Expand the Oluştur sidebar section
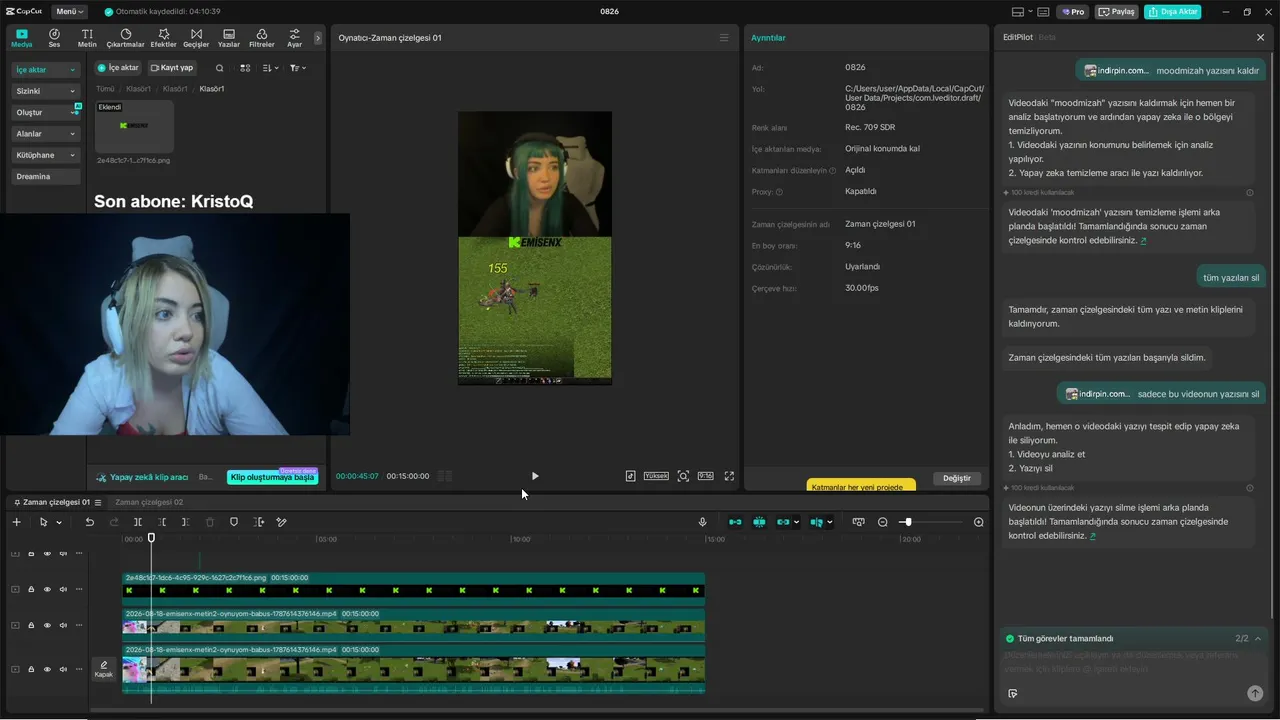 (46, 113)
